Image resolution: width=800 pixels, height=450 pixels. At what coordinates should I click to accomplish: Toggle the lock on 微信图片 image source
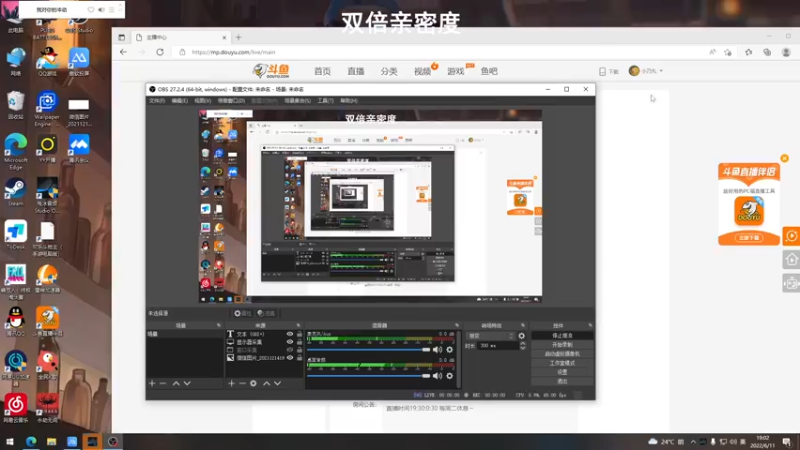pos(299,358)
